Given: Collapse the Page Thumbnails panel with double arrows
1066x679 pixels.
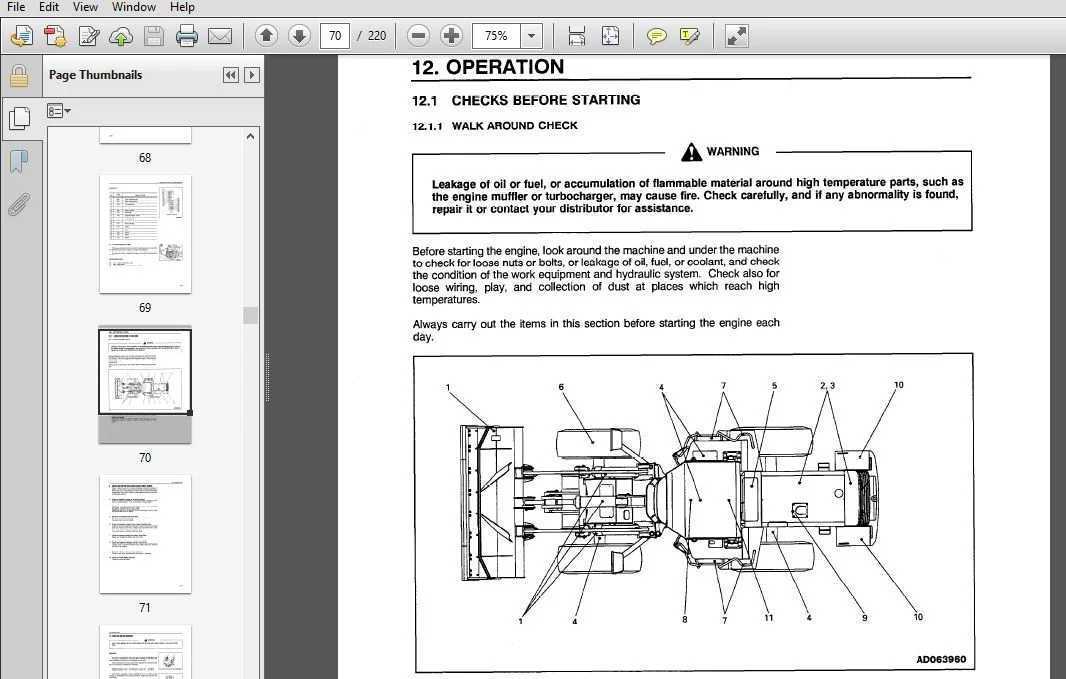Looking at the screenshot, I should [x=230, y=75].
